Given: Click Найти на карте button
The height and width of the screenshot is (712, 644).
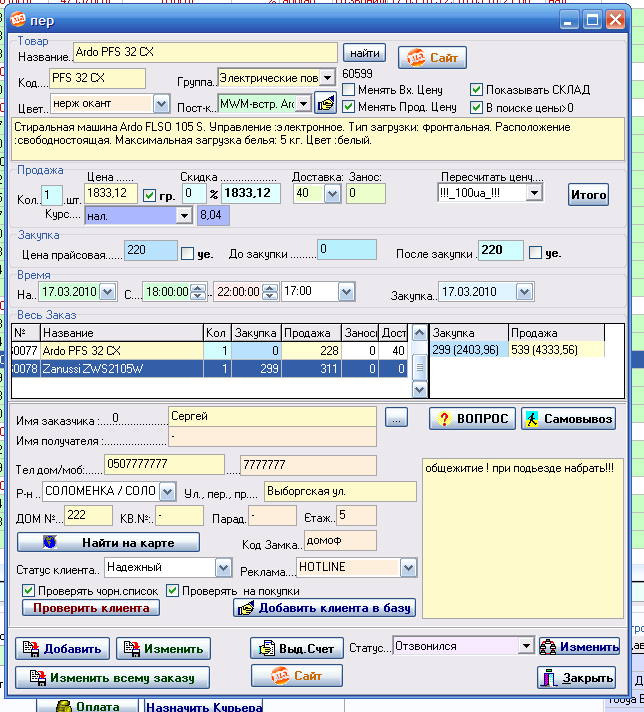Looking at the screenshot, I should [108, 543].
